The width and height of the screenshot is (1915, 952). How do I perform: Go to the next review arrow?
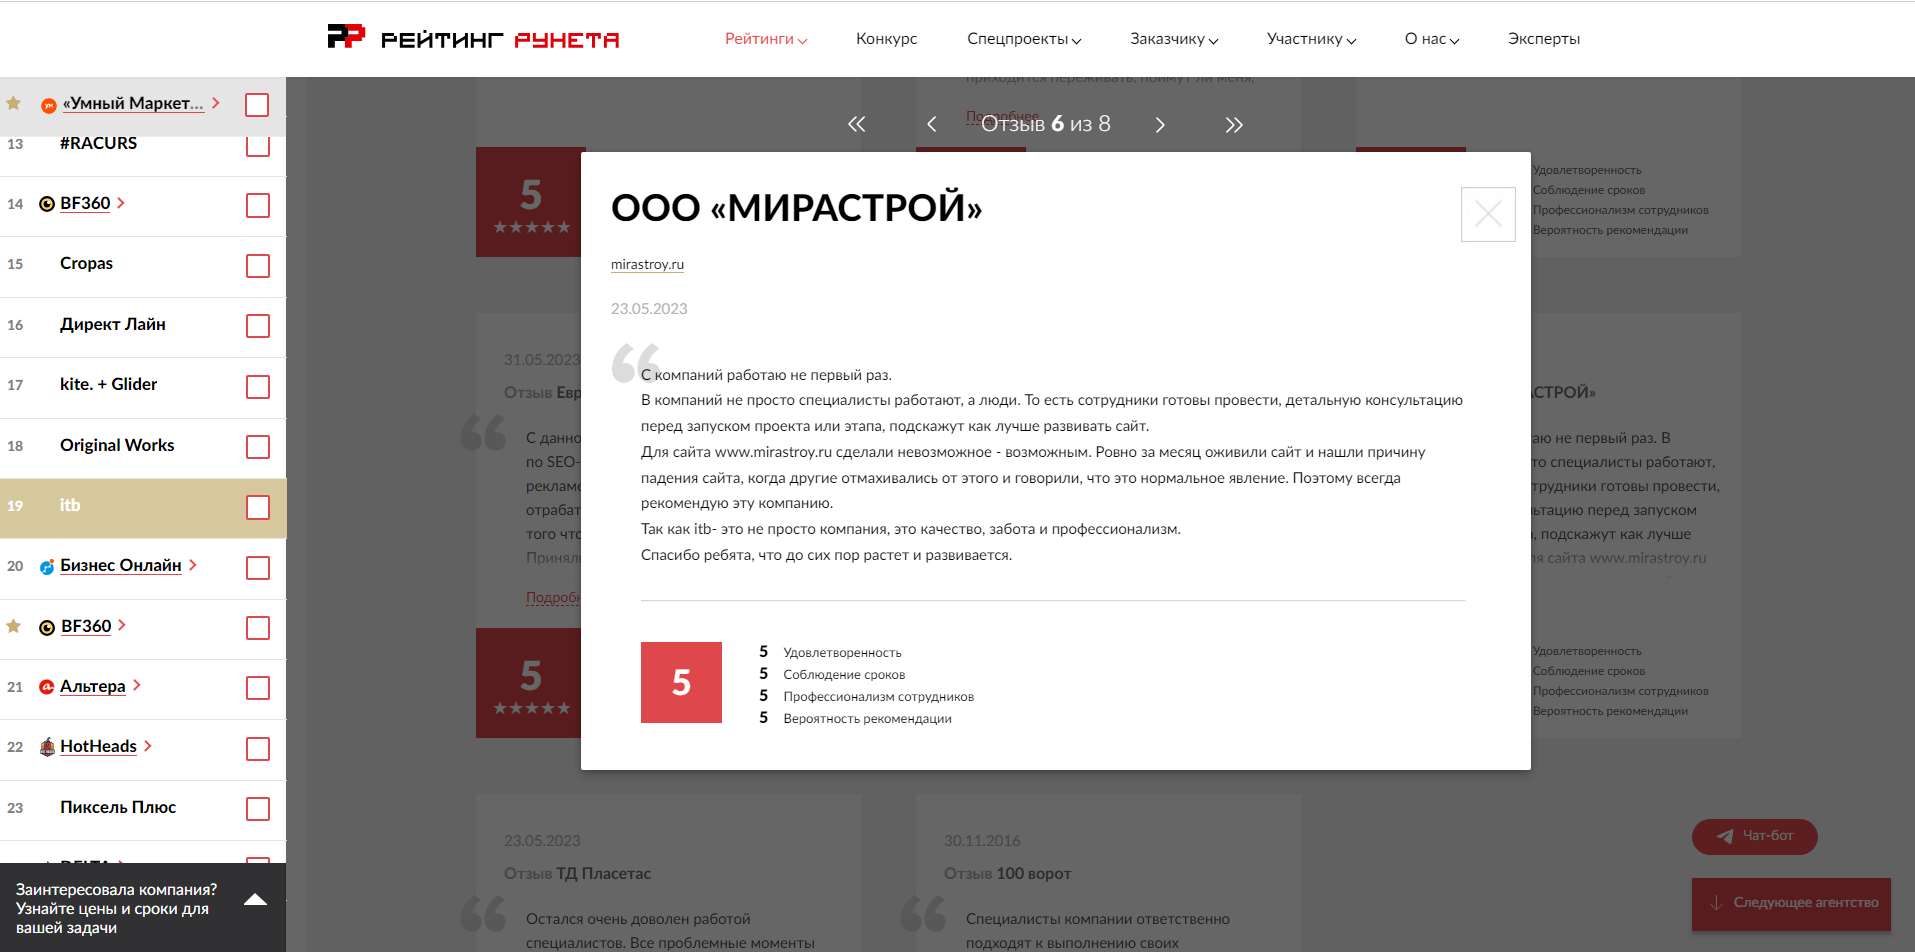click(1160, 124)
